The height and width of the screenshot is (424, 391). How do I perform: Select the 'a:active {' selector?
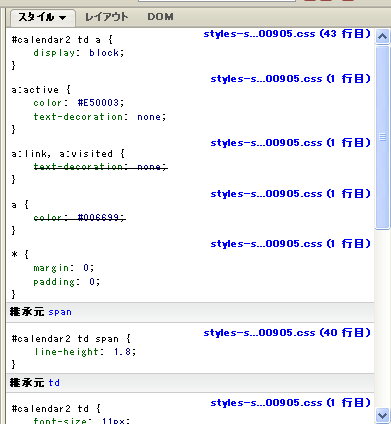(x=41, y=90)
